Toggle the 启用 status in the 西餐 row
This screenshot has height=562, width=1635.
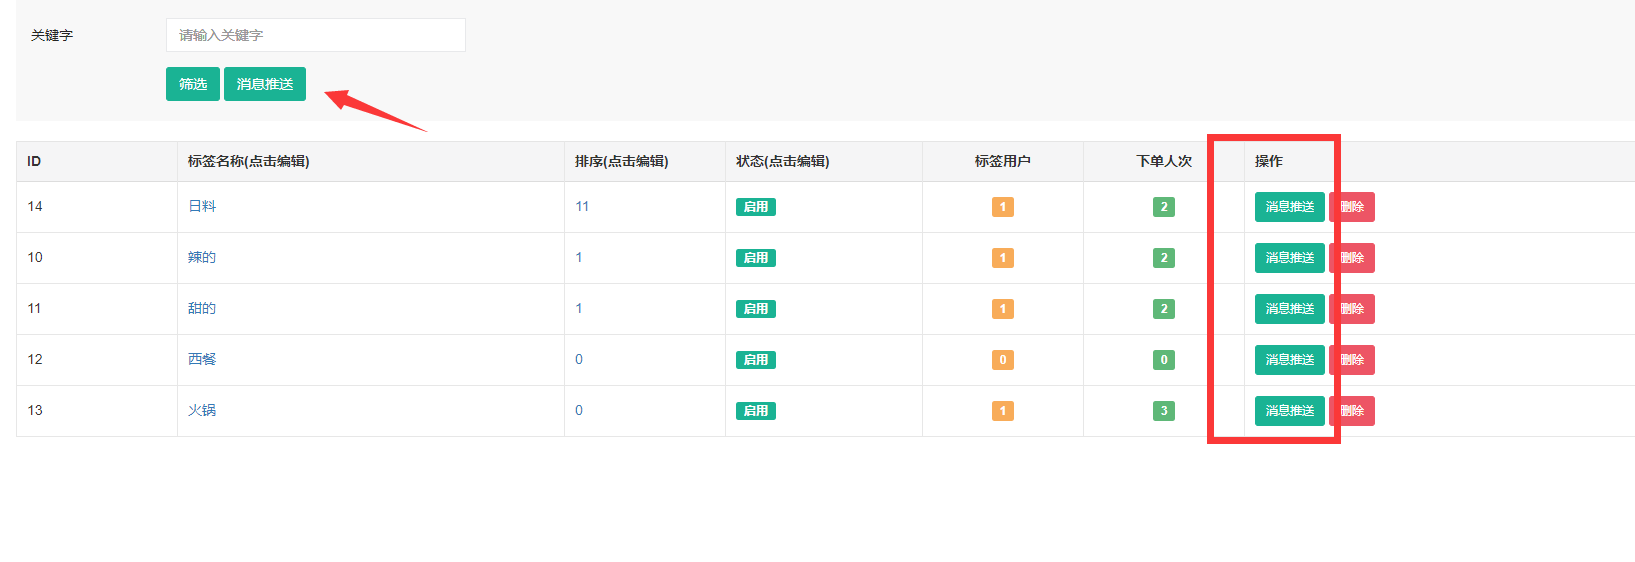tap(756, 360)
